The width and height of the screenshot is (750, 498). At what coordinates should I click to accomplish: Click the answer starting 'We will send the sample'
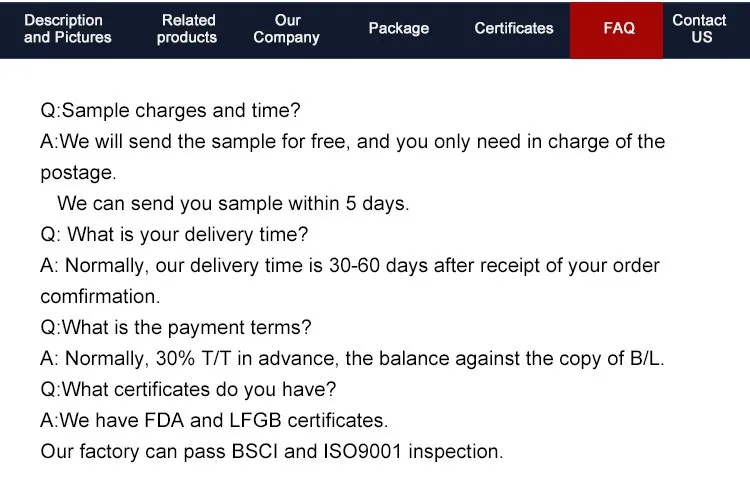tap(352, 142)
